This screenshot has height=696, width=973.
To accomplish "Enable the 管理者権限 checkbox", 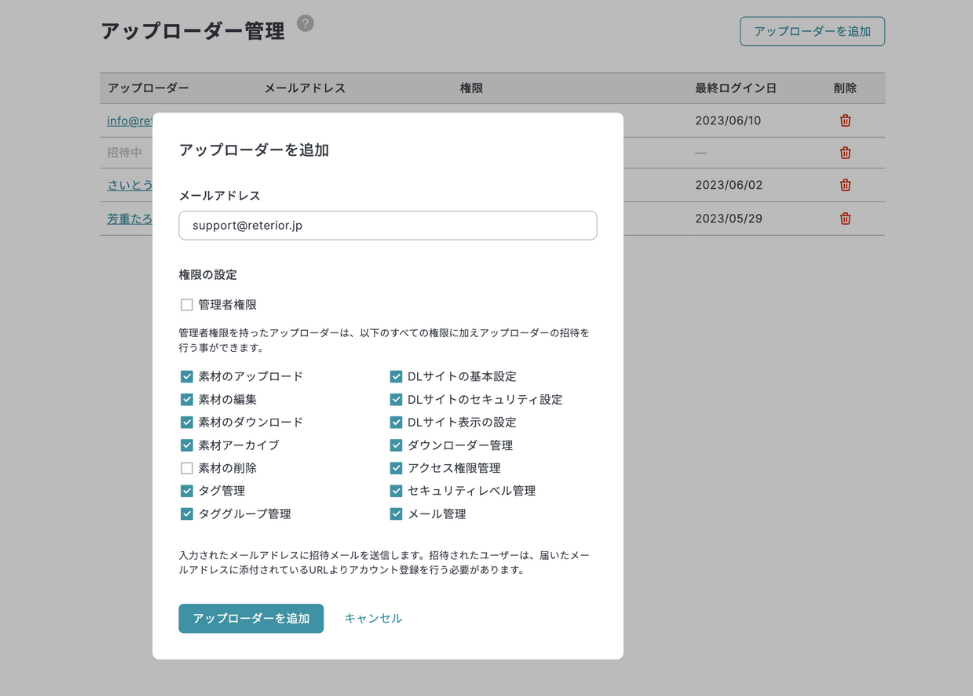I will click(187, 305).
